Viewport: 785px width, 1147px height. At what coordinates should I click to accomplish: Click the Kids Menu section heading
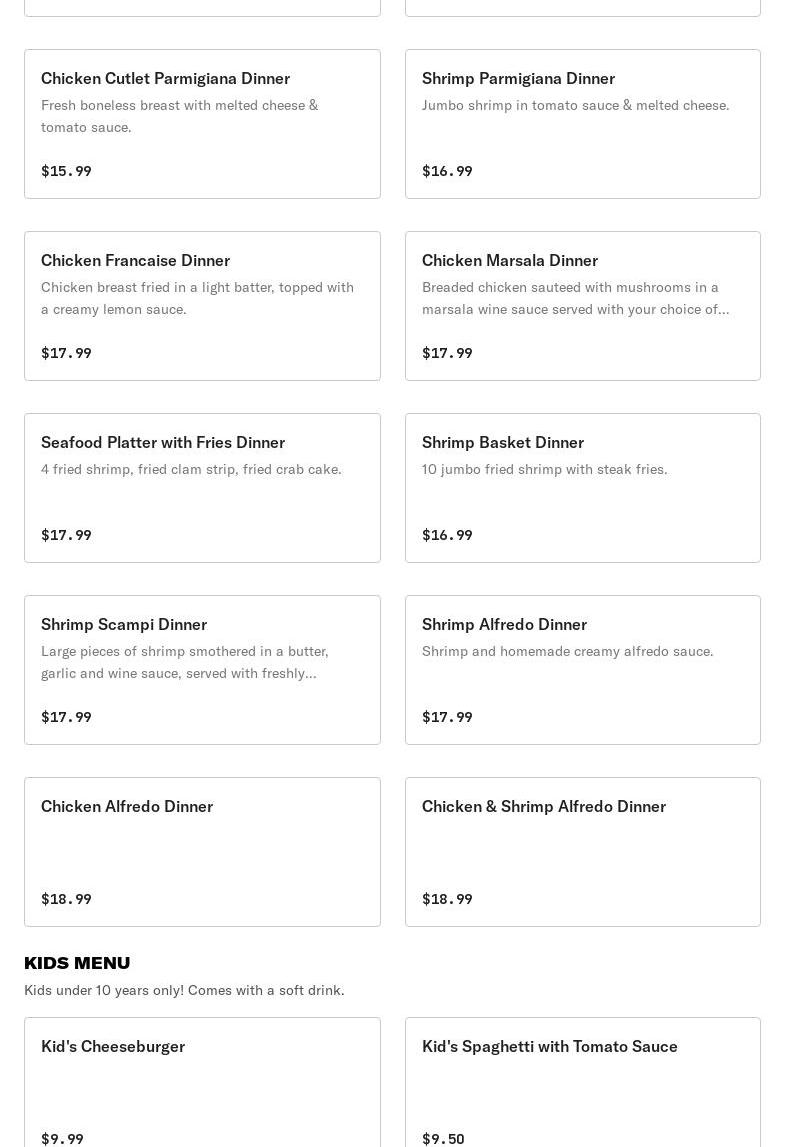click(77, 963)
